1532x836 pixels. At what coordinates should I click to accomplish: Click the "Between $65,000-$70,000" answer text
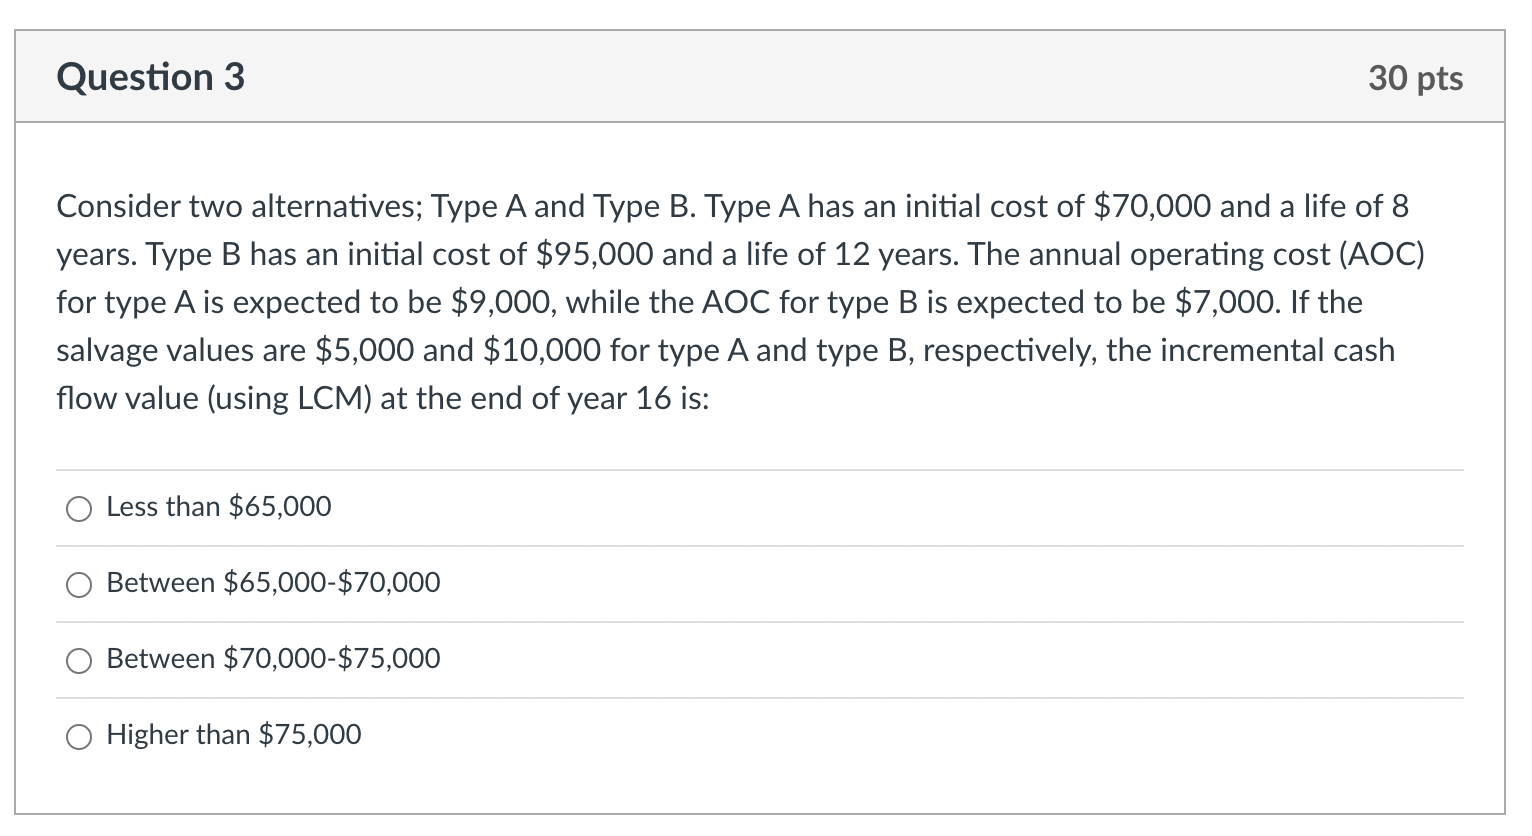[x=272, y=583]
